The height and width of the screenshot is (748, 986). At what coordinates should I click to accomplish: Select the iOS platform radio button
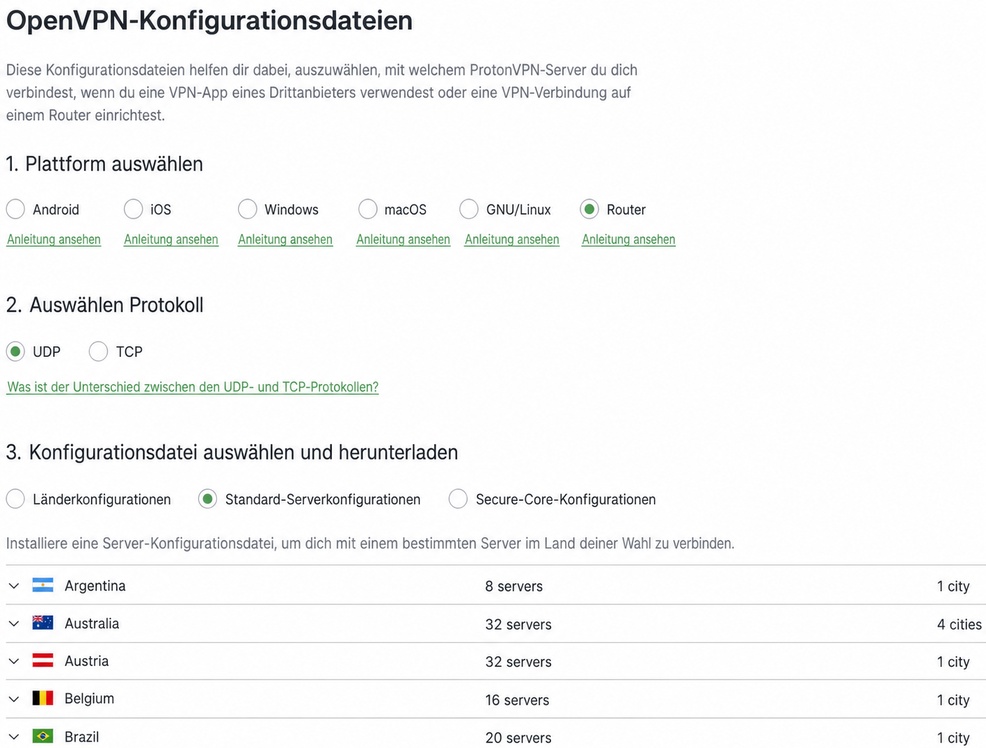[133, 209]
